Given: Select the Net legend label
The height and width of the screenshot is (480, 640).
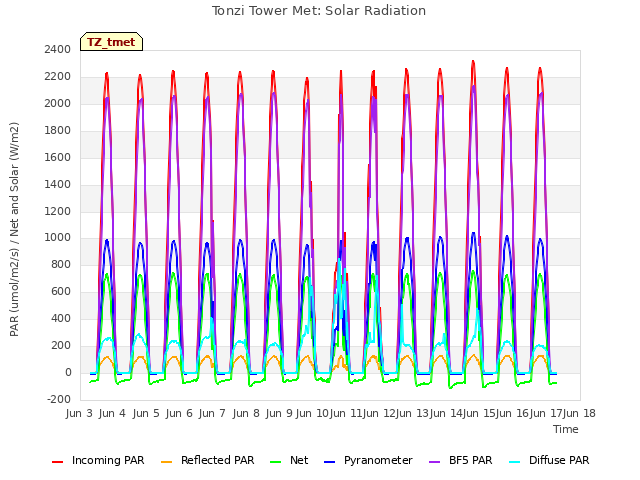Looking at the screenshot, I should (x=299, y=460).
